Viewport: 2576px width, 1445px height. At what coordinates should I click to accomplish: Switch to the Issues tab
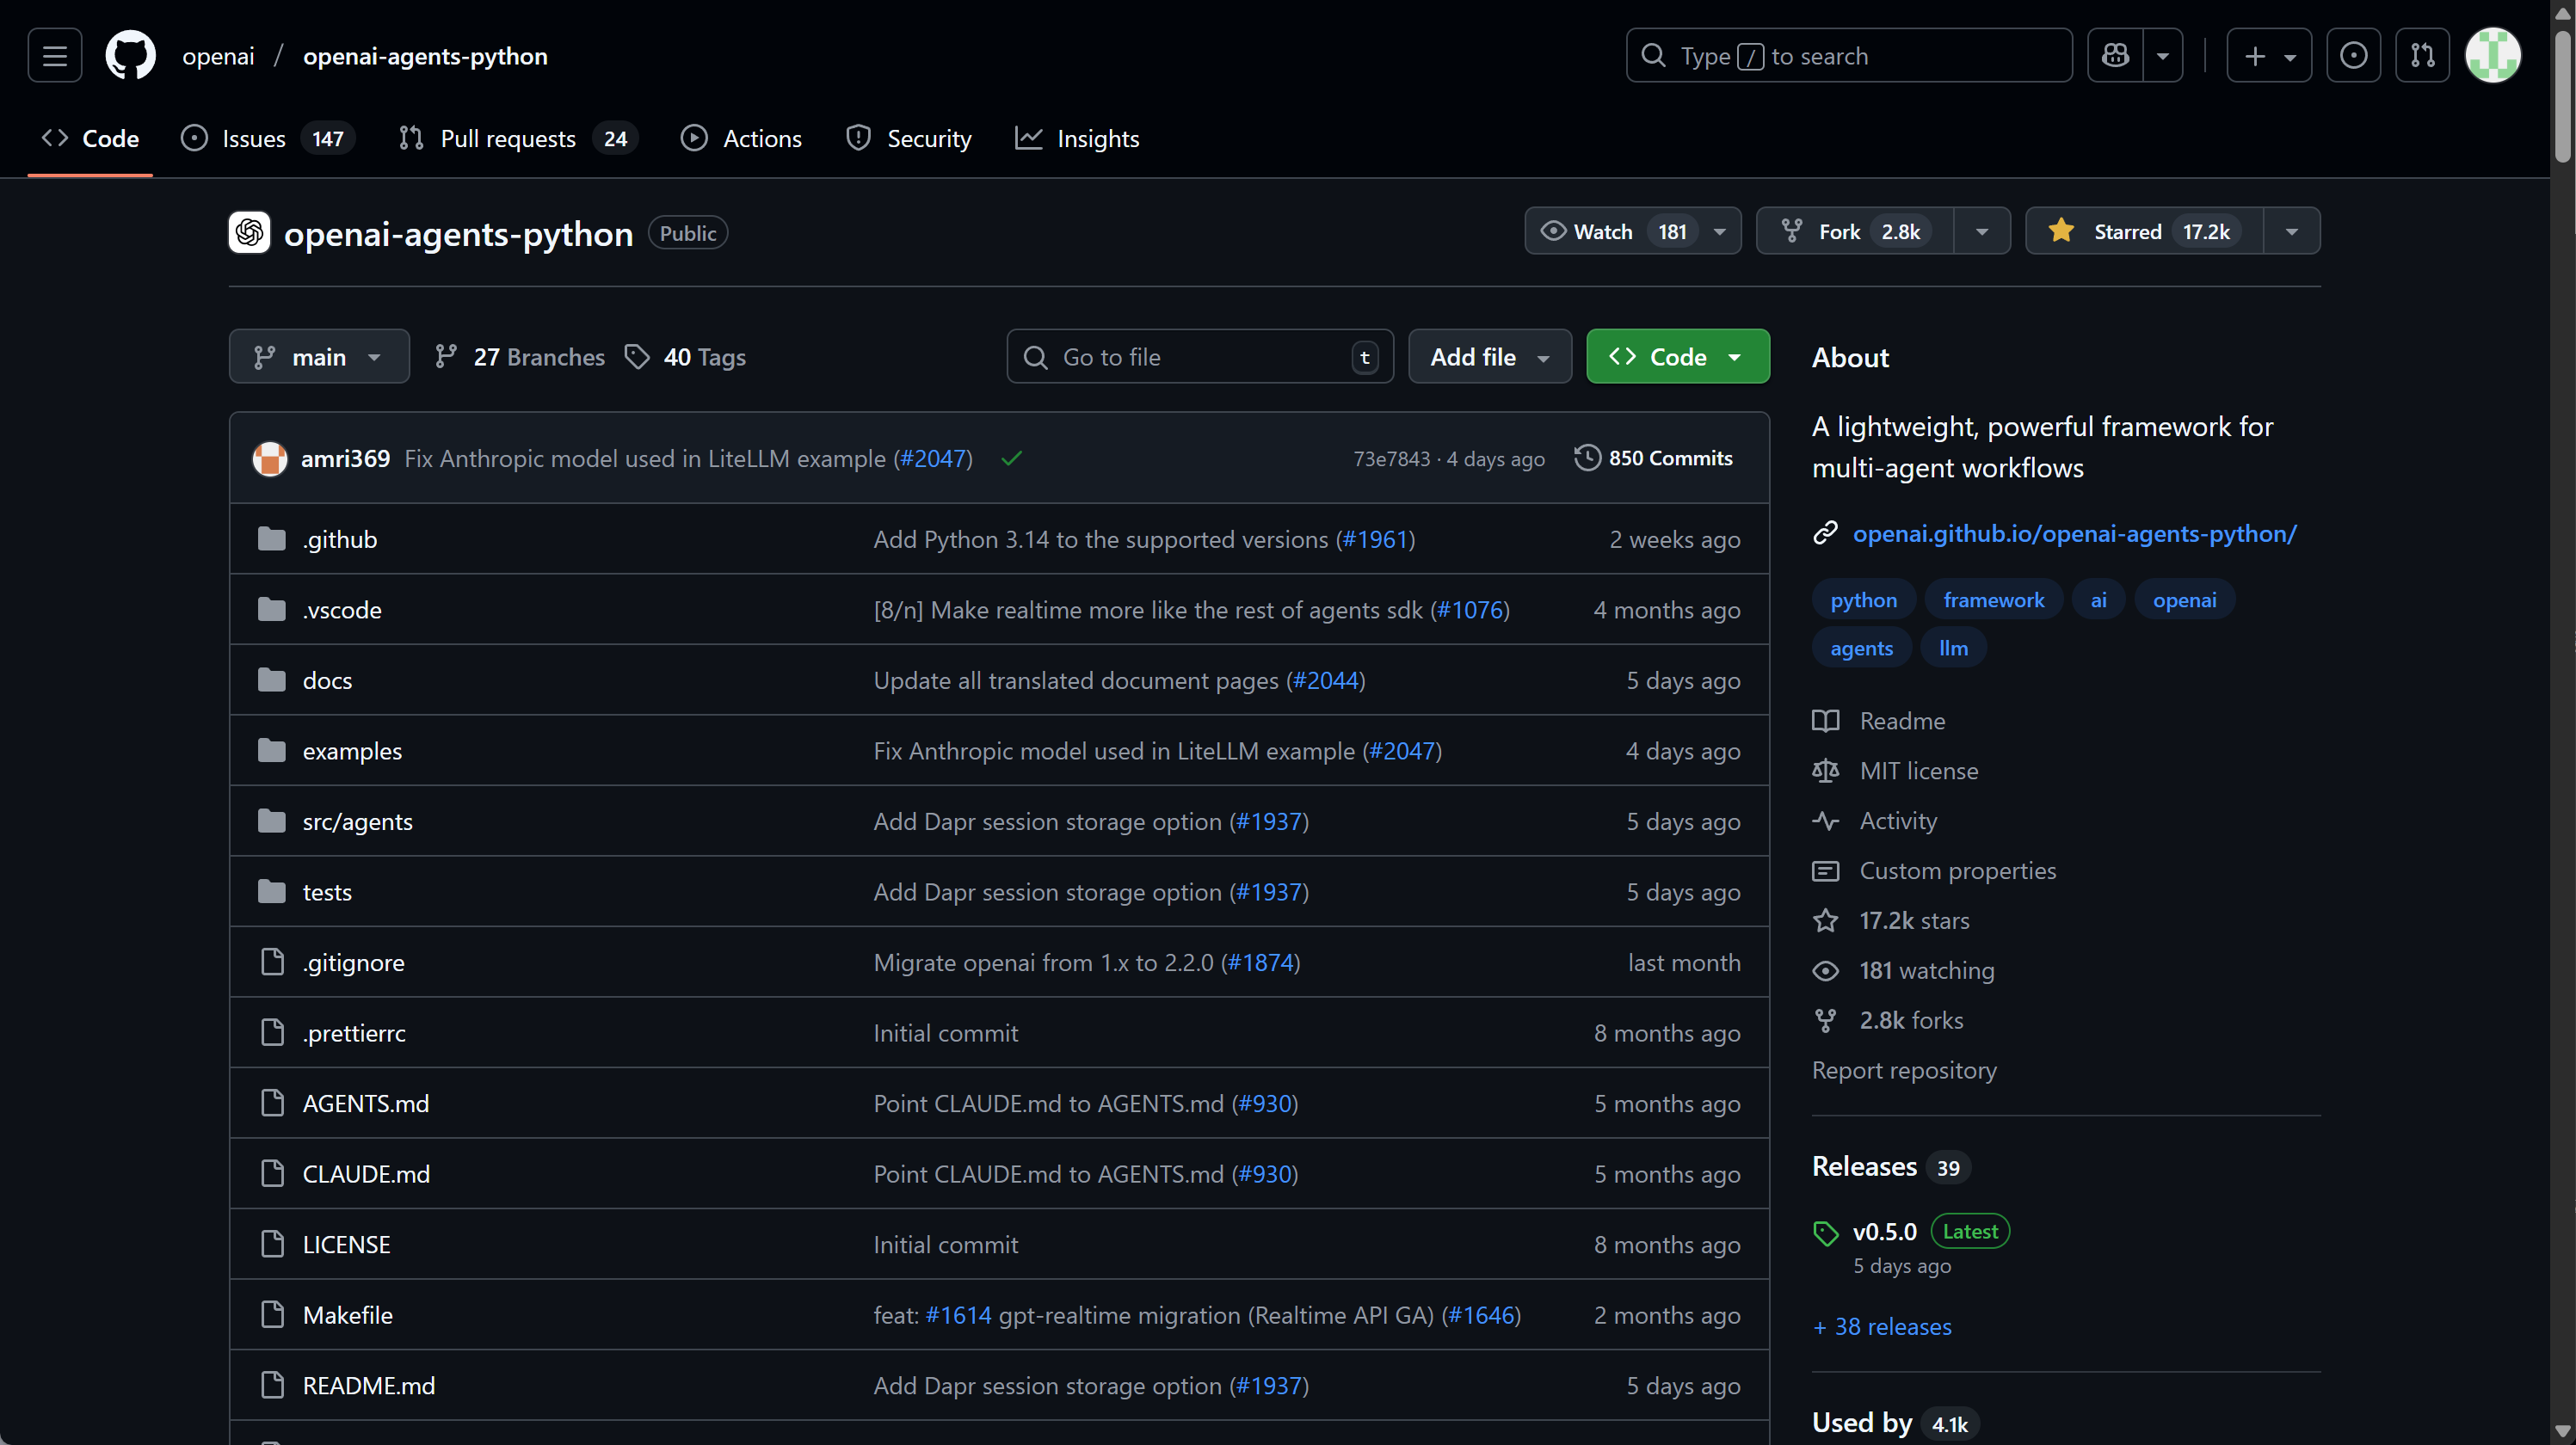[268, 139]
